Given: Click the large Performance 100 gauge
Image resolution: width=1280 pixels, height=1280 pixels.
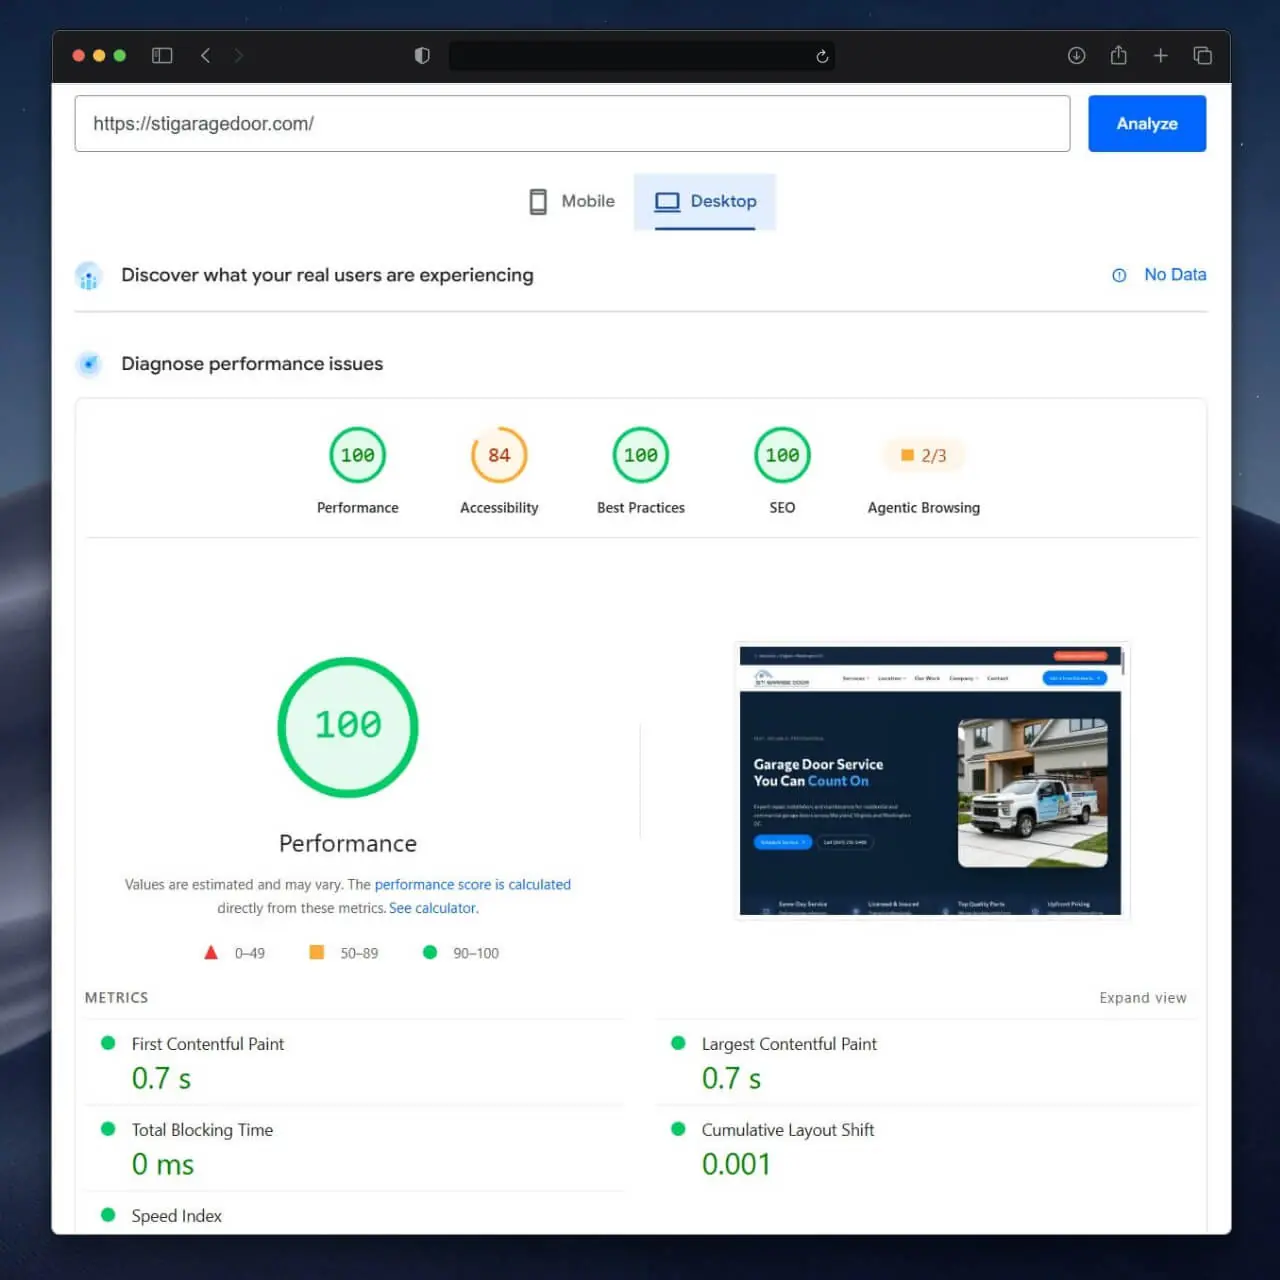Looking at the screenshot, I should [x=348, y=727].
